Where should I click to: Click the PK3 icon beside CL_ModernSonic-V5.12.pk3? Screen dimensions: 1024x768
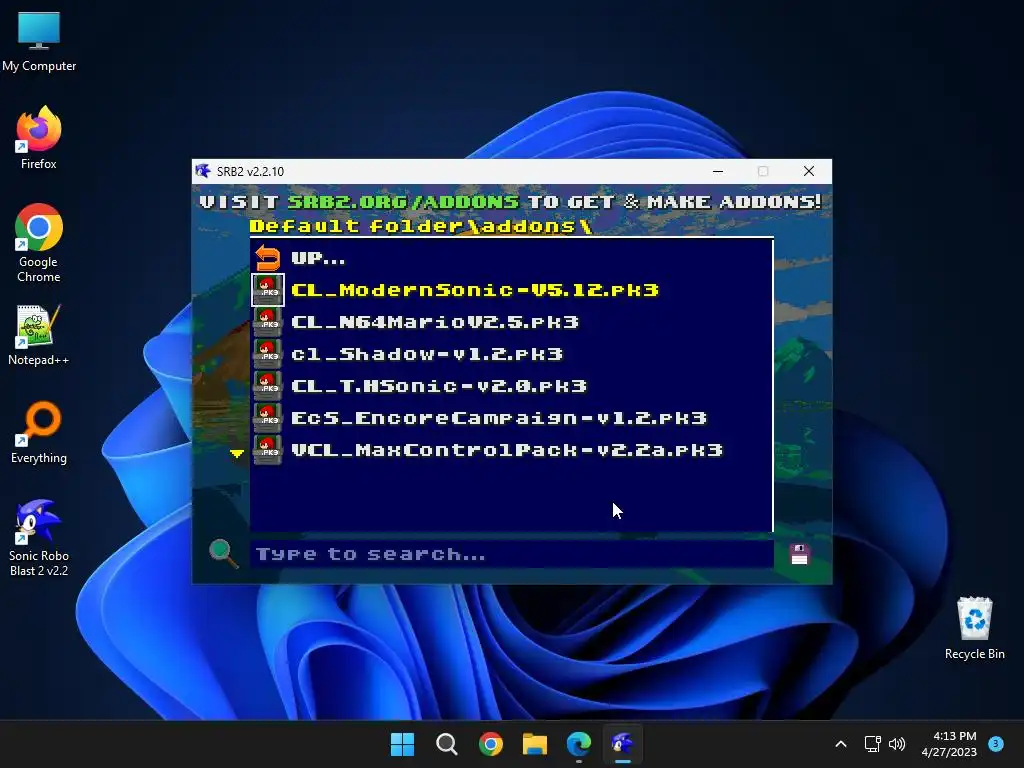(268, 290)
